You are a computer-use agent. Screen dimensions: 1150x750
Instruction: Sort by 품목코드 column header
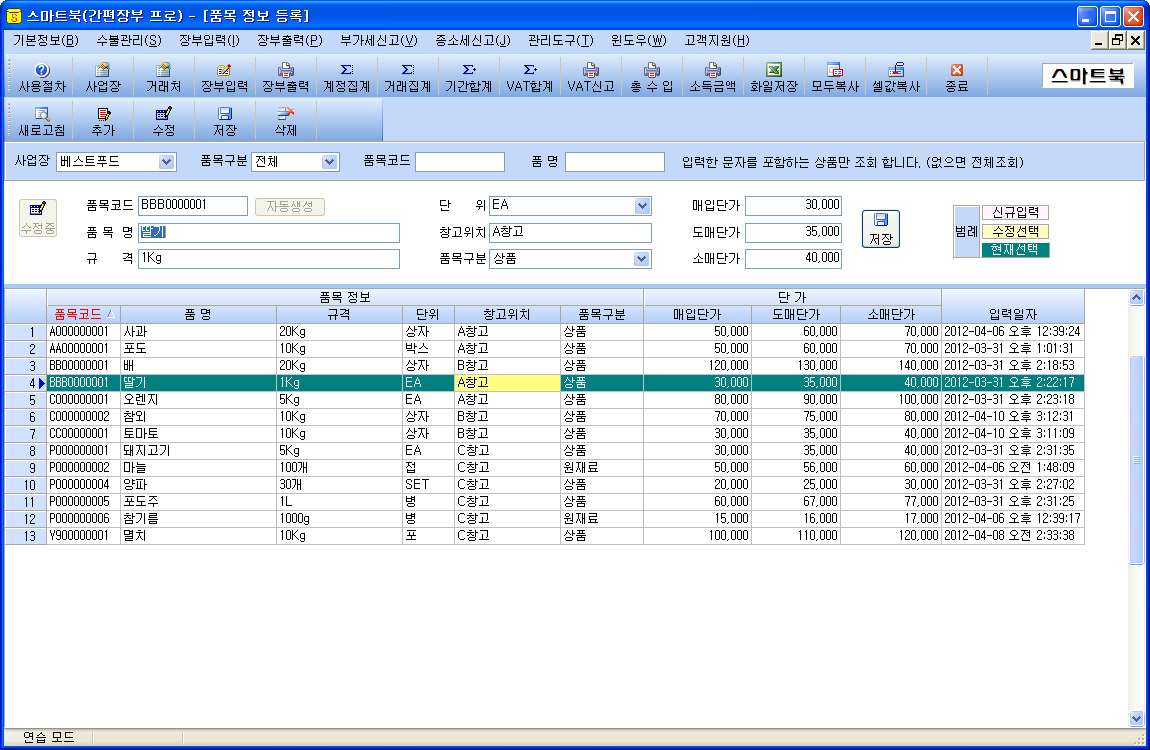[x=84, y=314]
